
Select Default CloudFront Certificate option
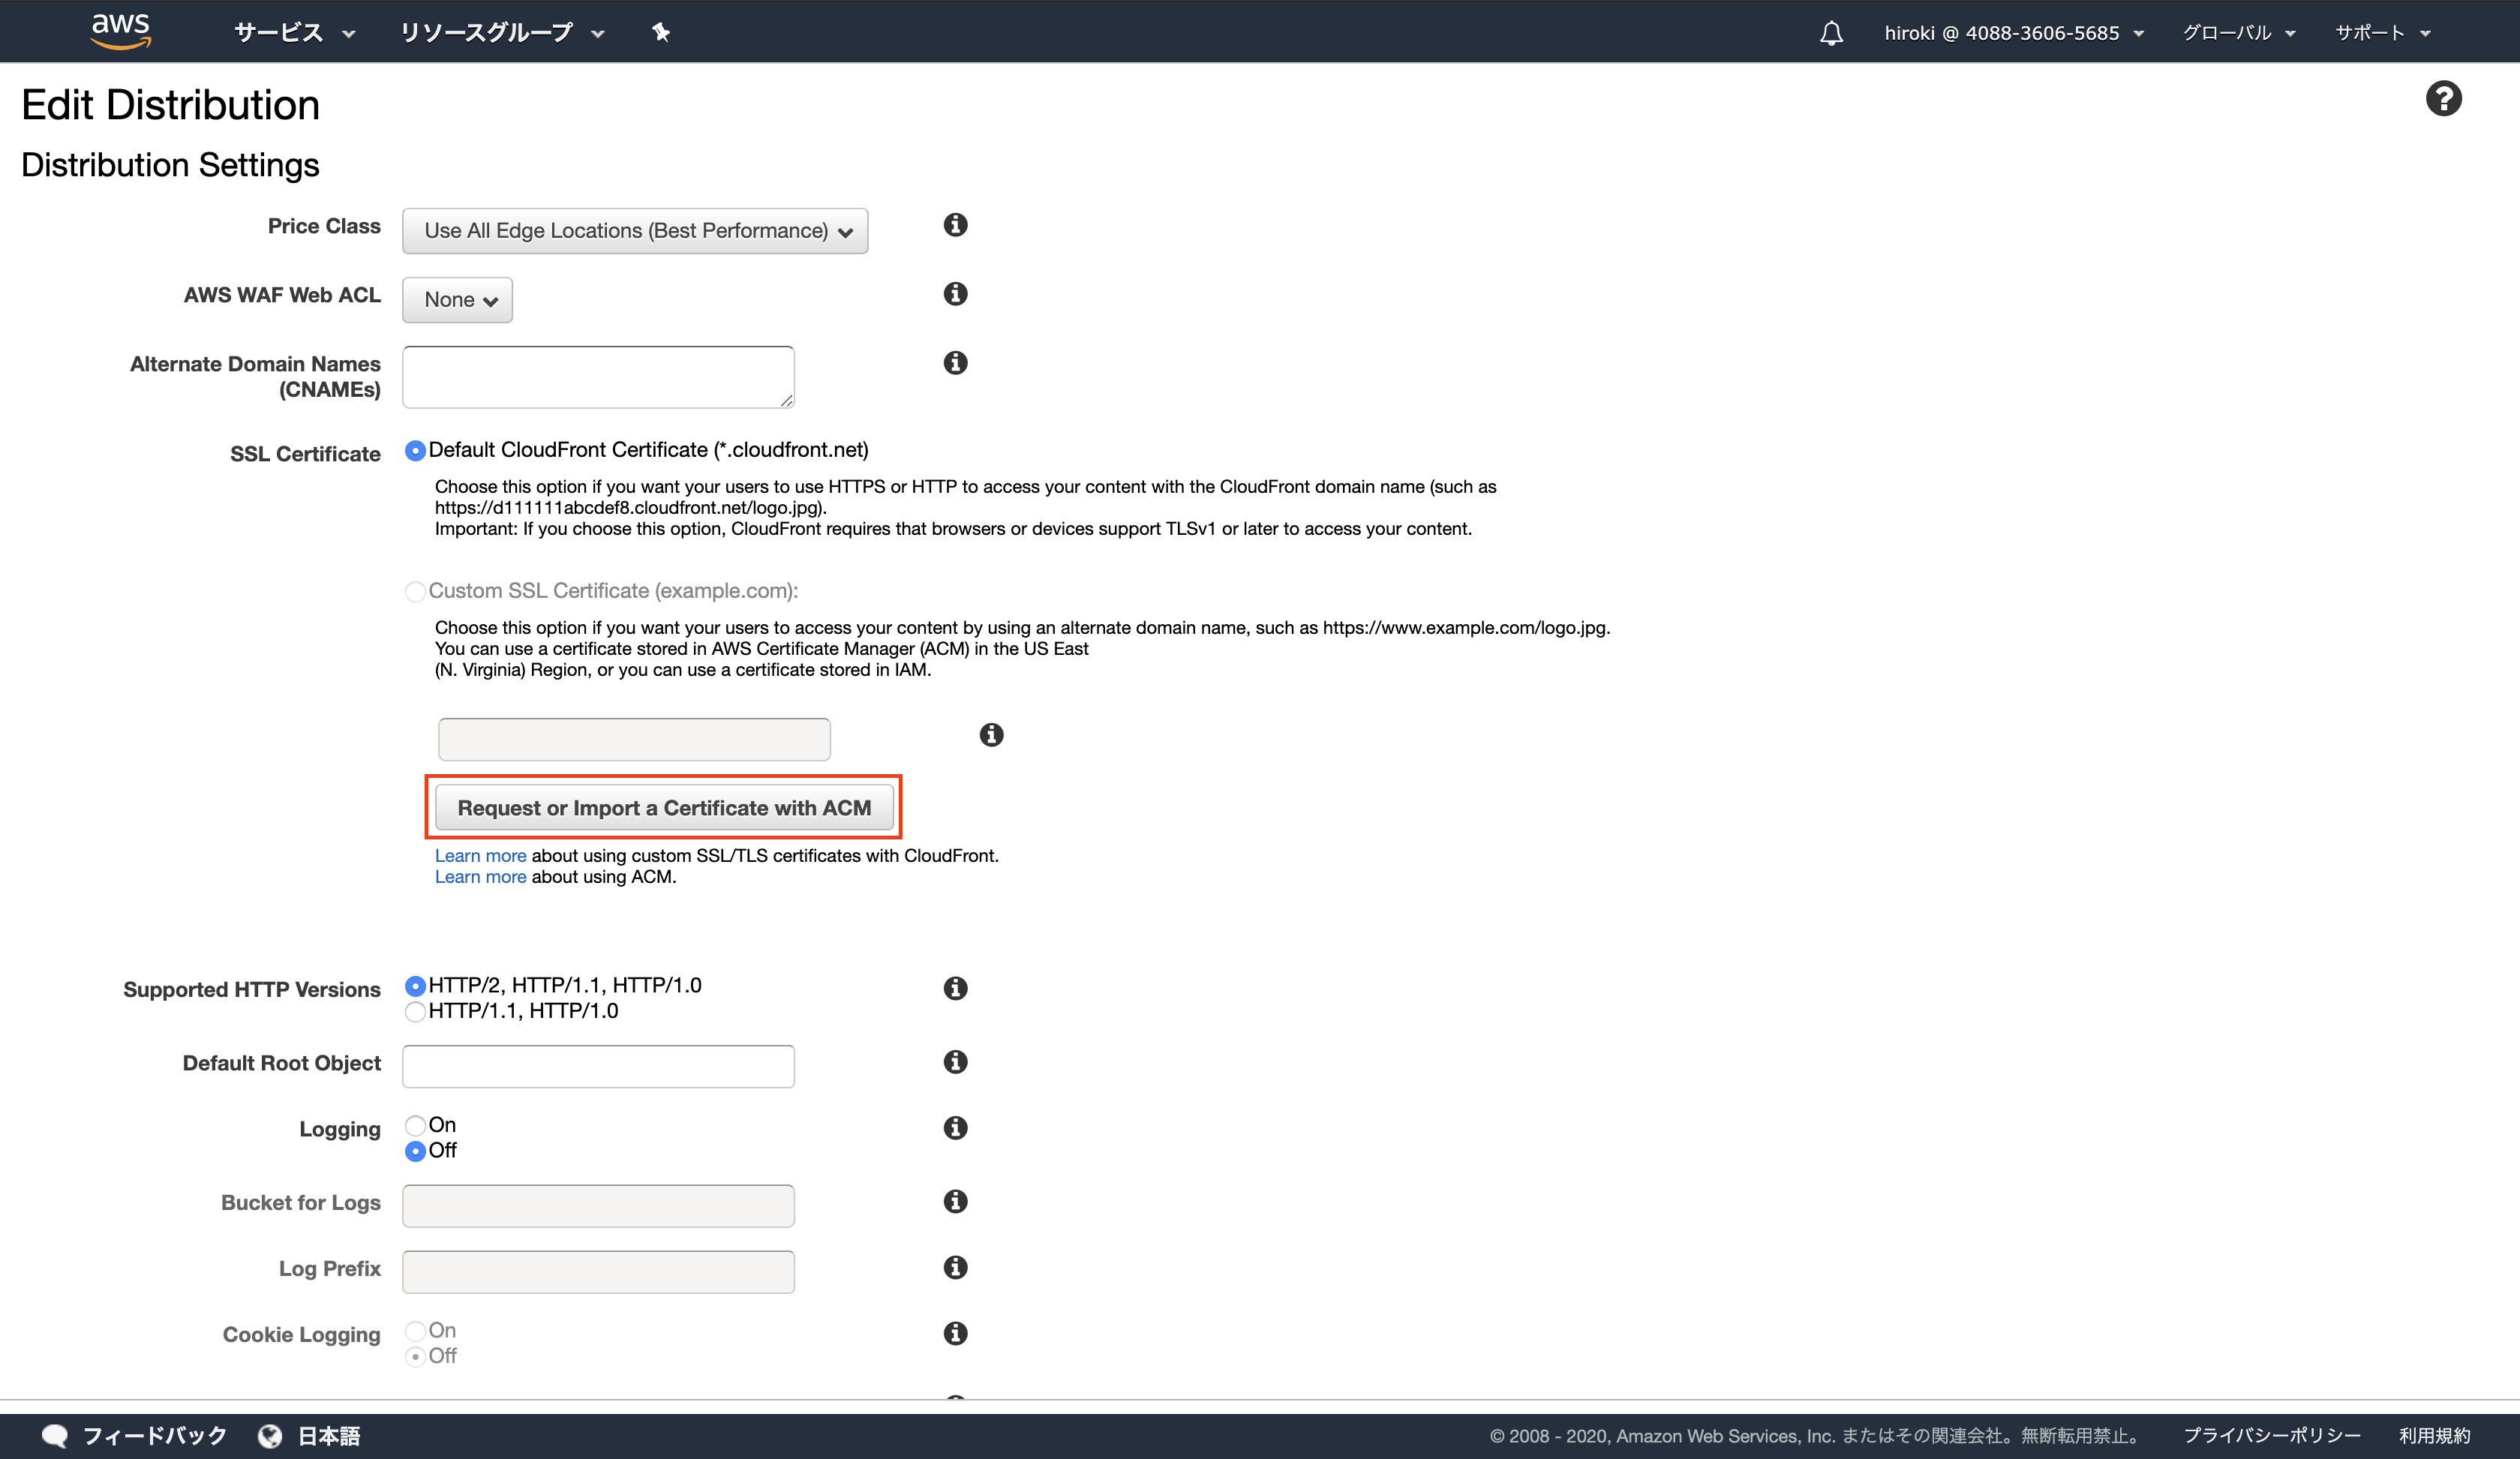coord(415,451)
